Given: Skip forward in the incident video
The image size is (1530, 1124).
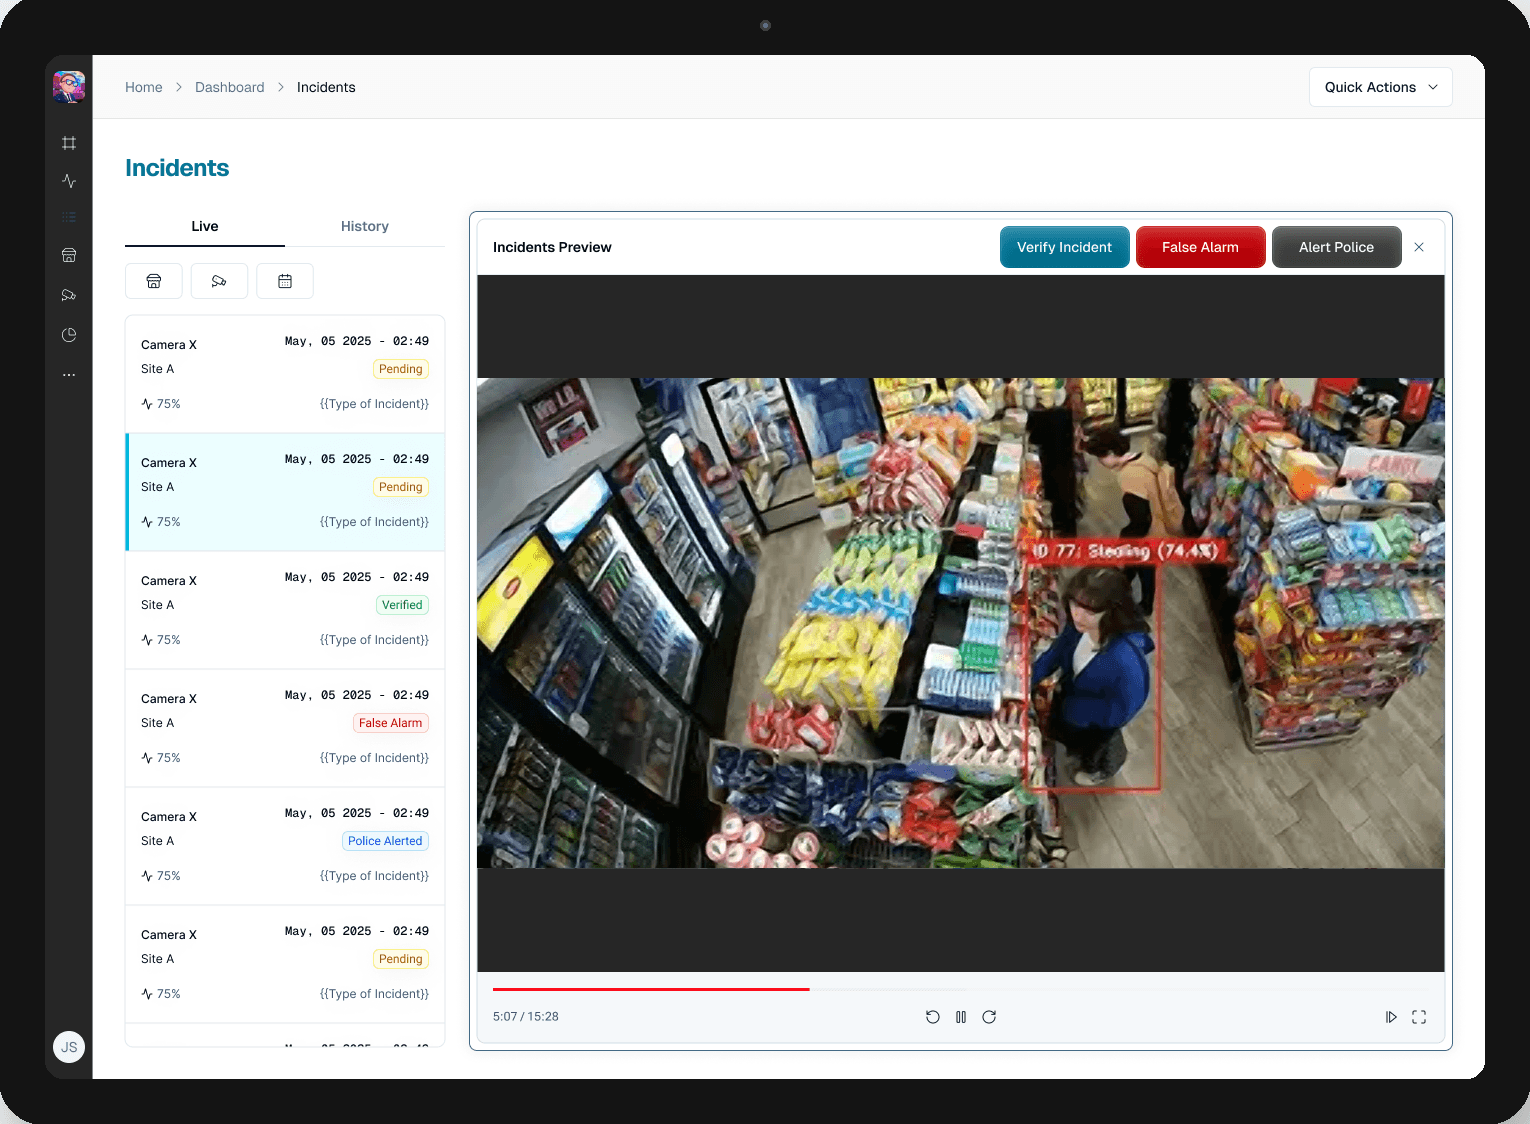Looking at the screenshot, I should coord(989,1017).
